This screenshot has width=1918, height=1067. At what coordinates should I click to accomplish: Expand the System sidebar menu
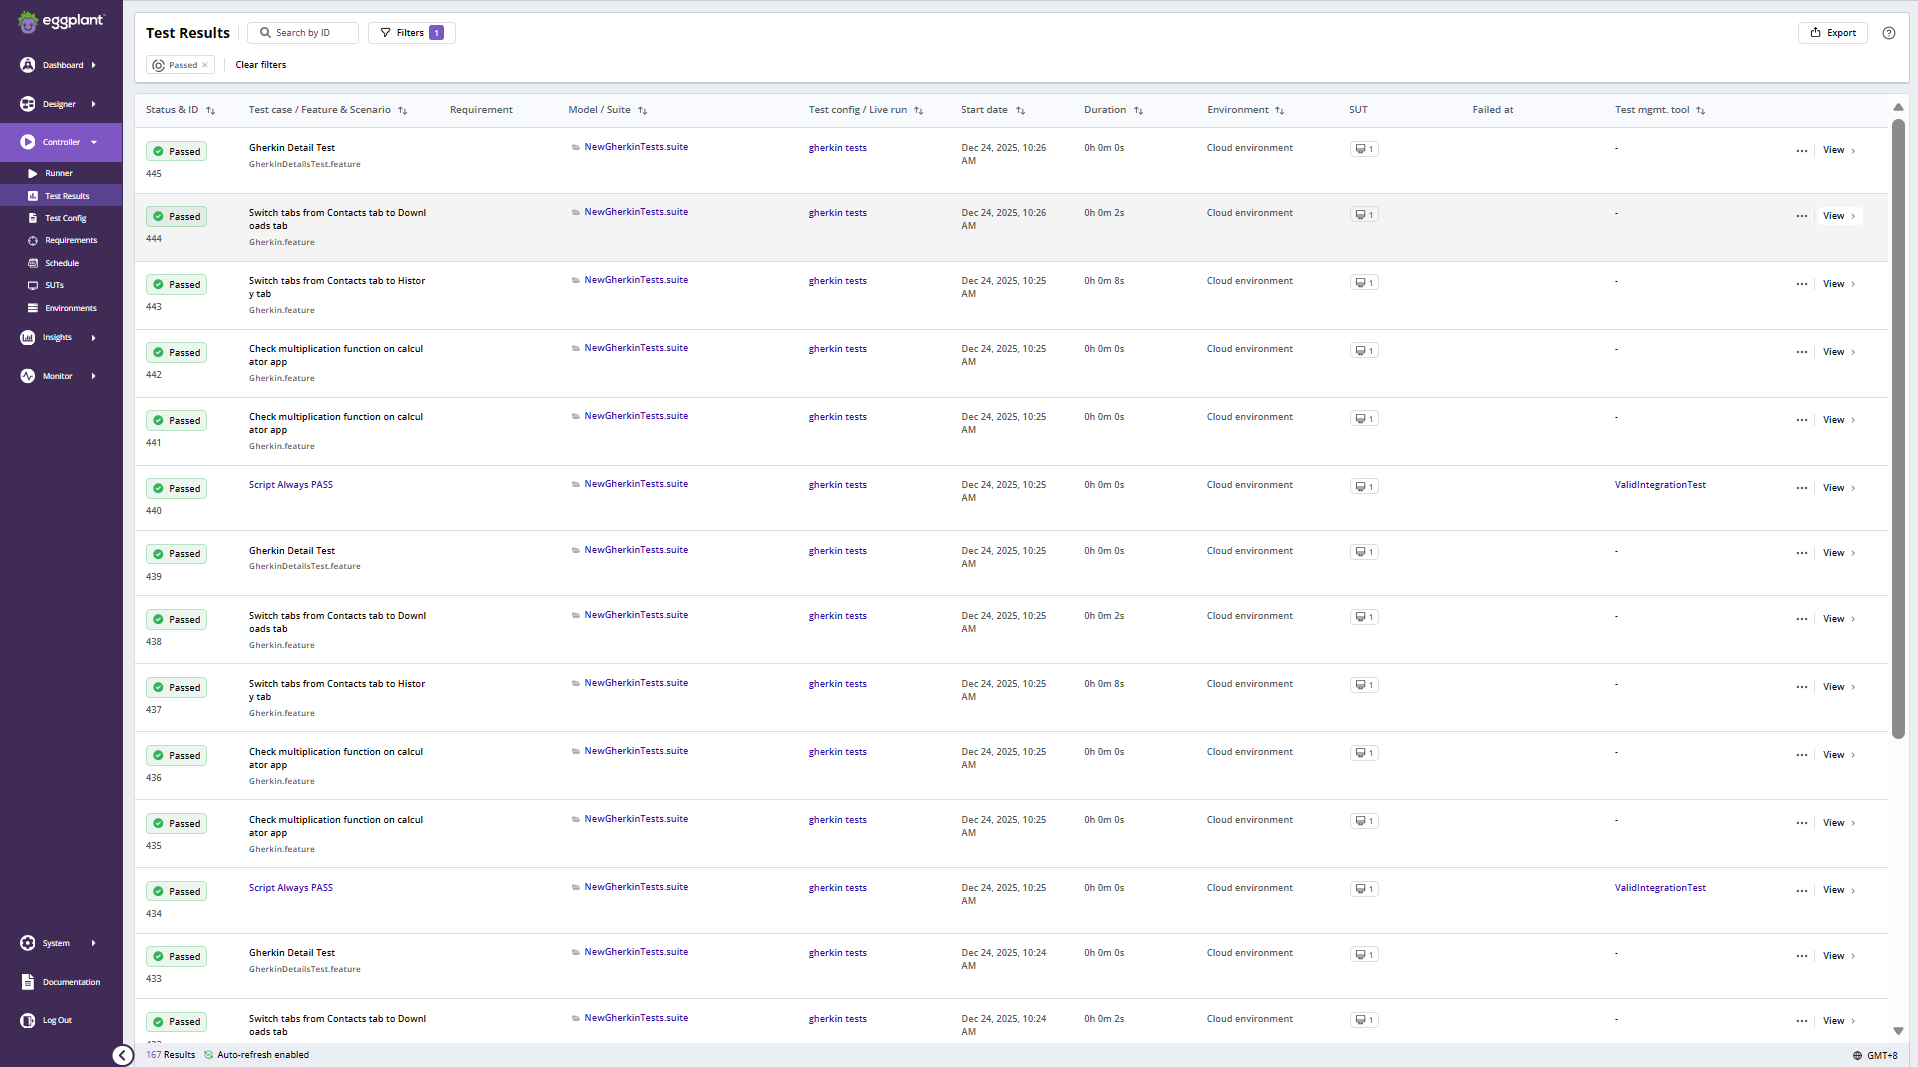[x=93, y=942]
